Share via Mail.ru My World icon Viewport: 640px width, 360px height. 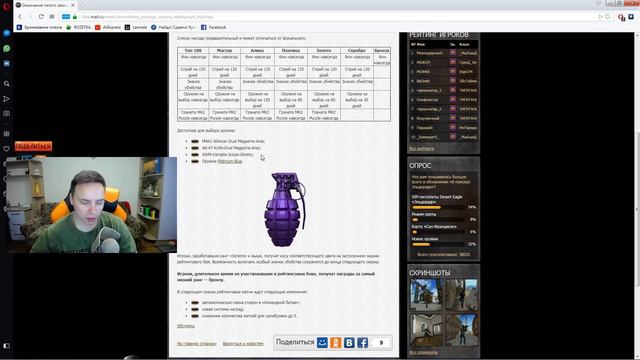[x=322, y=342]
